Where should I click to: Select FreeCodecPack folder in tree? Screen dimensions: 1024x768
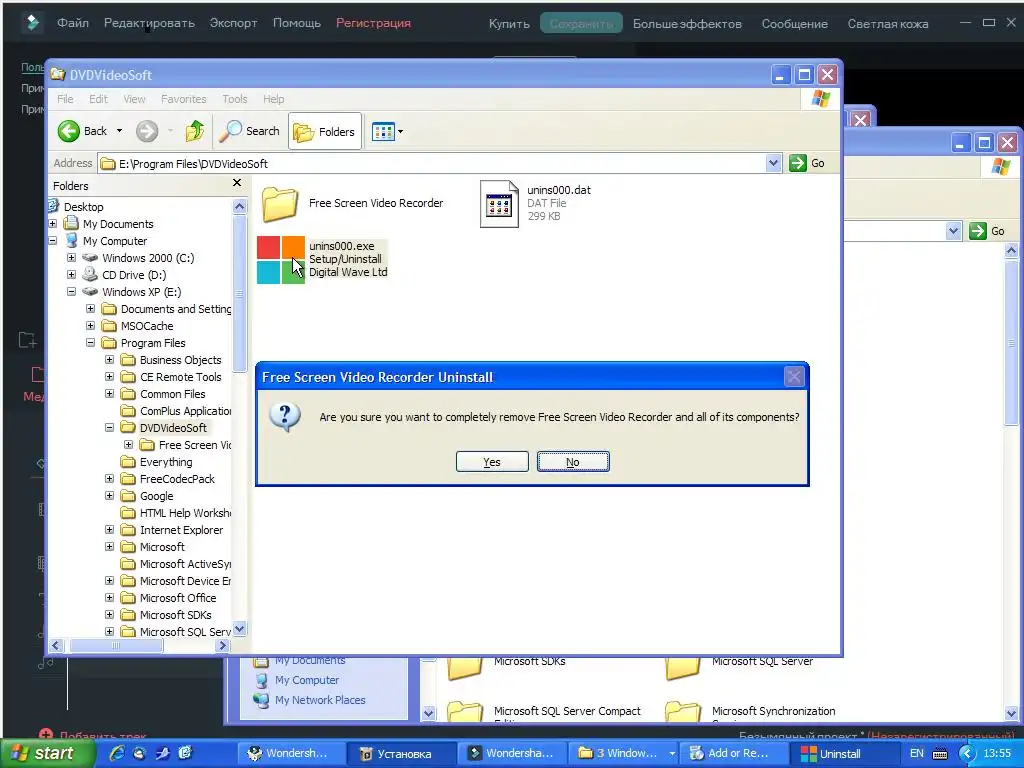coord(177,479)
